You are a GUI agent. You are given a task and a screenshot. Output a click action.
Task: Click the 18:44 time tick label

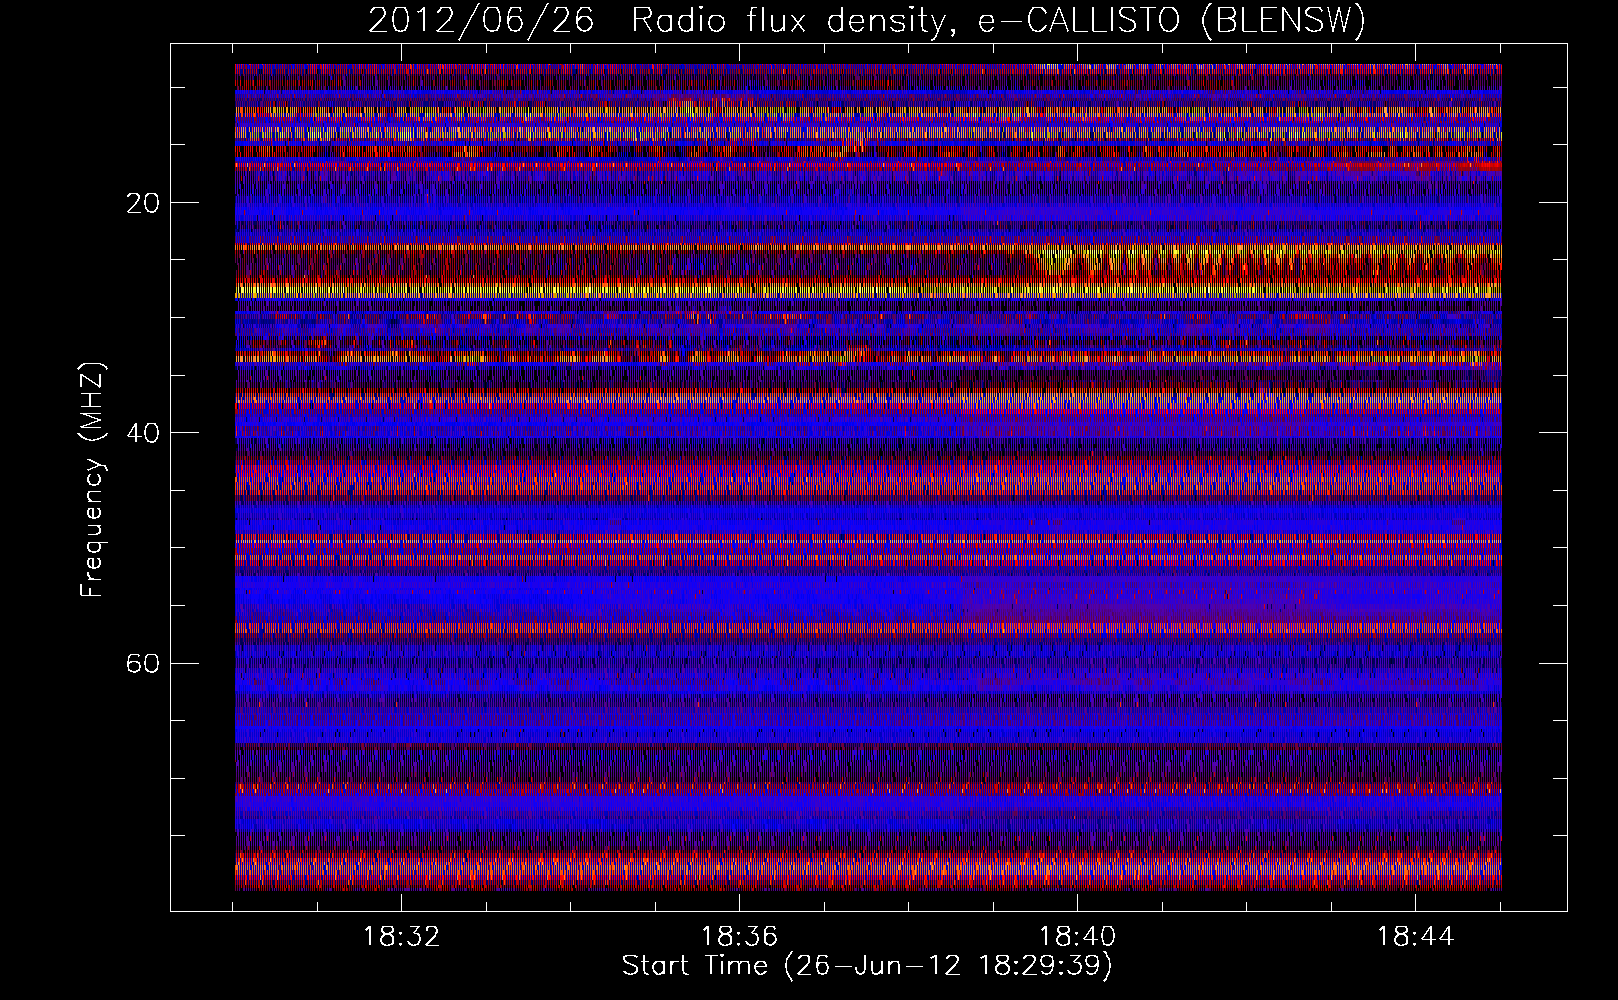(x=1415, y=937)
